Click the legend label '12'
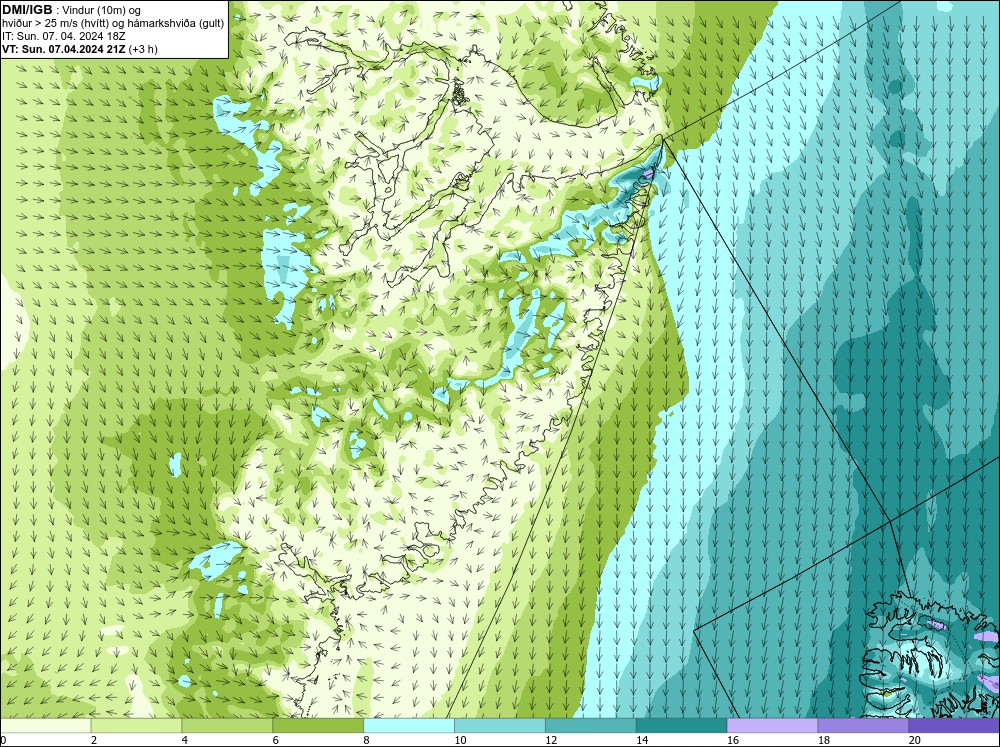 click(551, 740)
